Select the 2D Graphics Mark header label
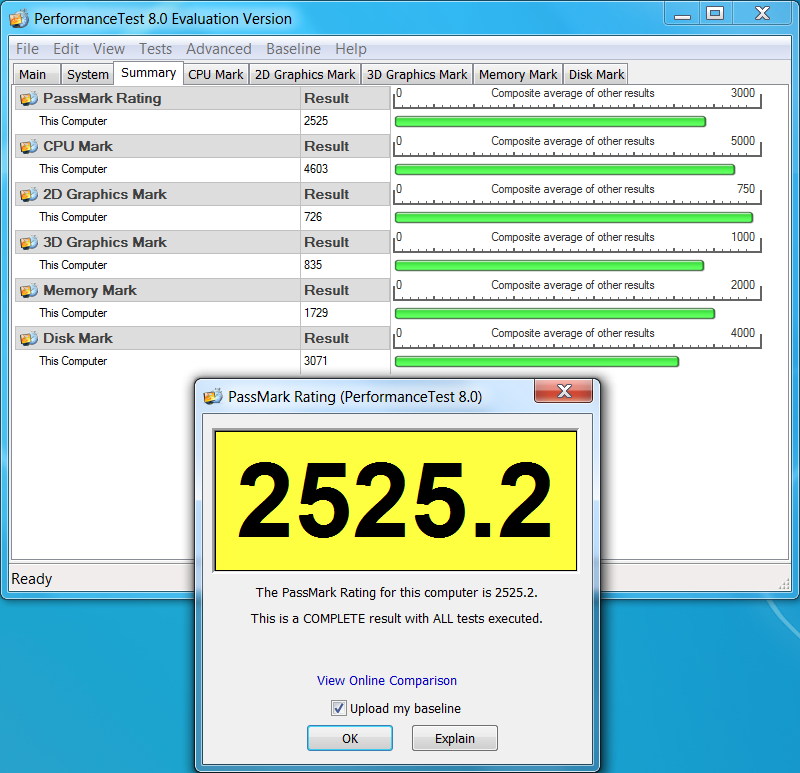Viewport: 800px width, 773px height. [105, 194]
